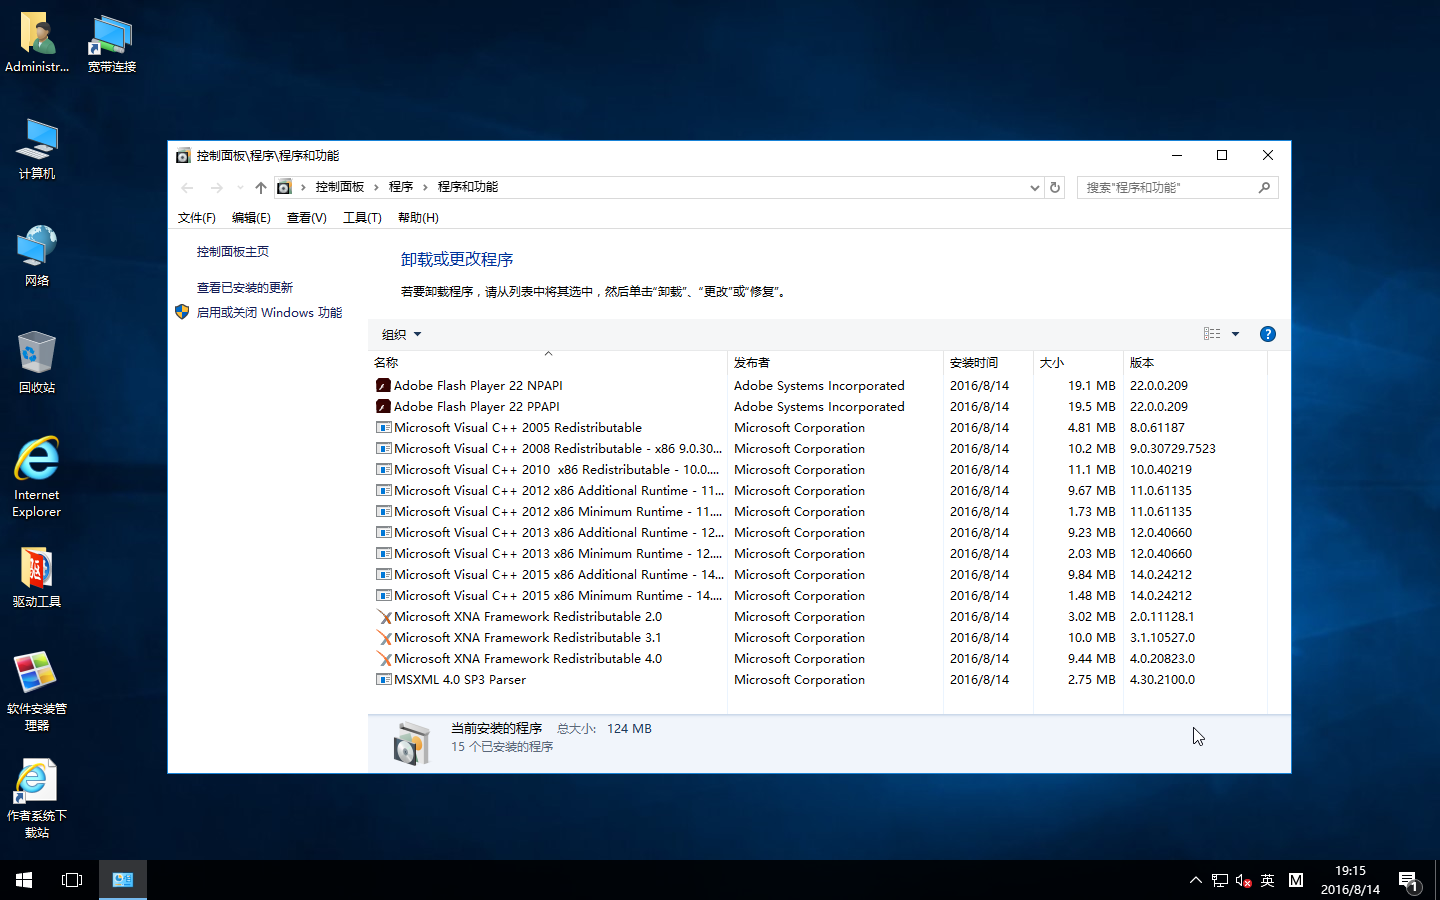The width and height of the screenshot is (1440, 900).
Task: Open the view options dropdown arrow
Action: click(x=1235, y=334)
